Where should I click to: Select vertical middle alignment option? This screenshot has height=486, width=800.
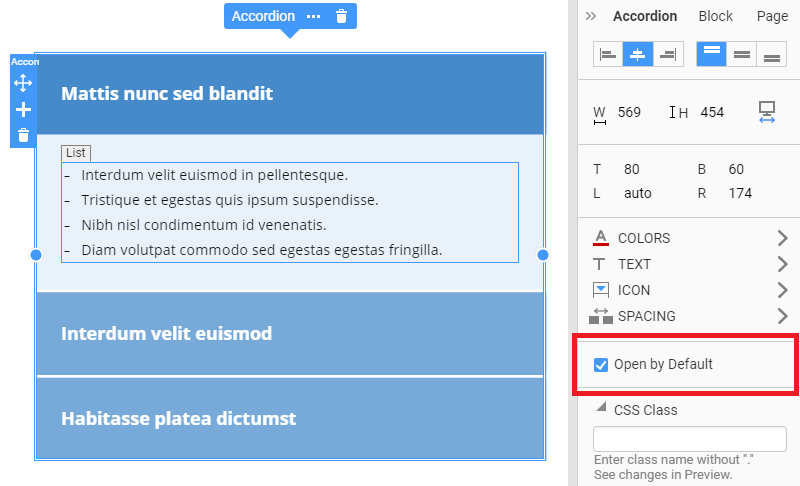pyautogui.click(x=741, y=54)
